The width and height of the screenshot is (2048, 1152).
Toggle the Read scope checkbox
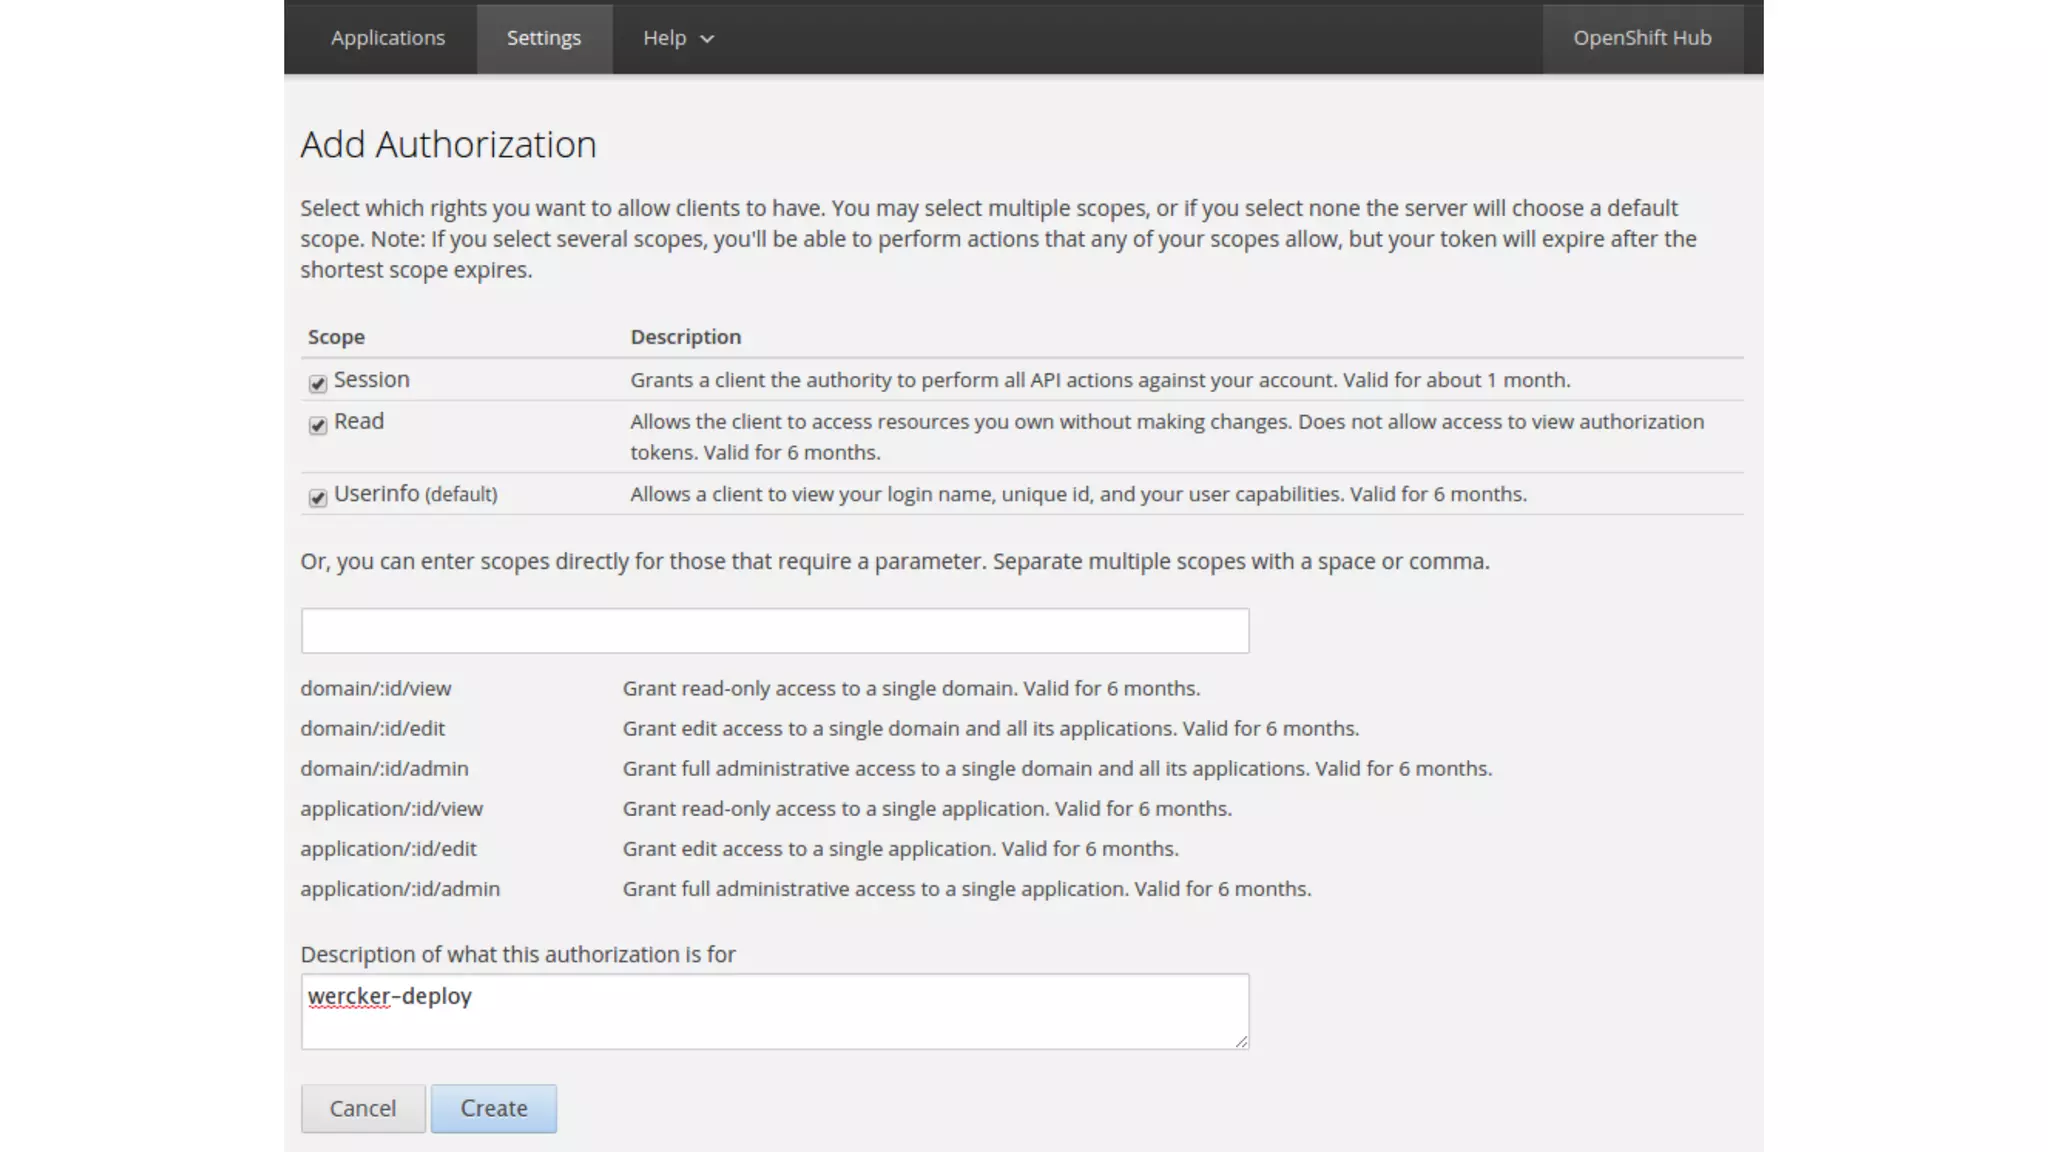317,425
